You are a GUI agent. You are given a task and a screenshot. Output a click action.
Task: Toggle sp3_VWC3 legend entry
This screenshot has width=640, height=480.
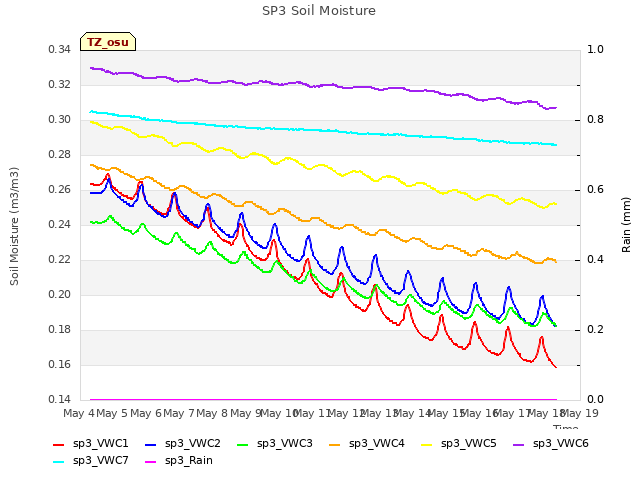pyautogui.click(x=275, y=444)
